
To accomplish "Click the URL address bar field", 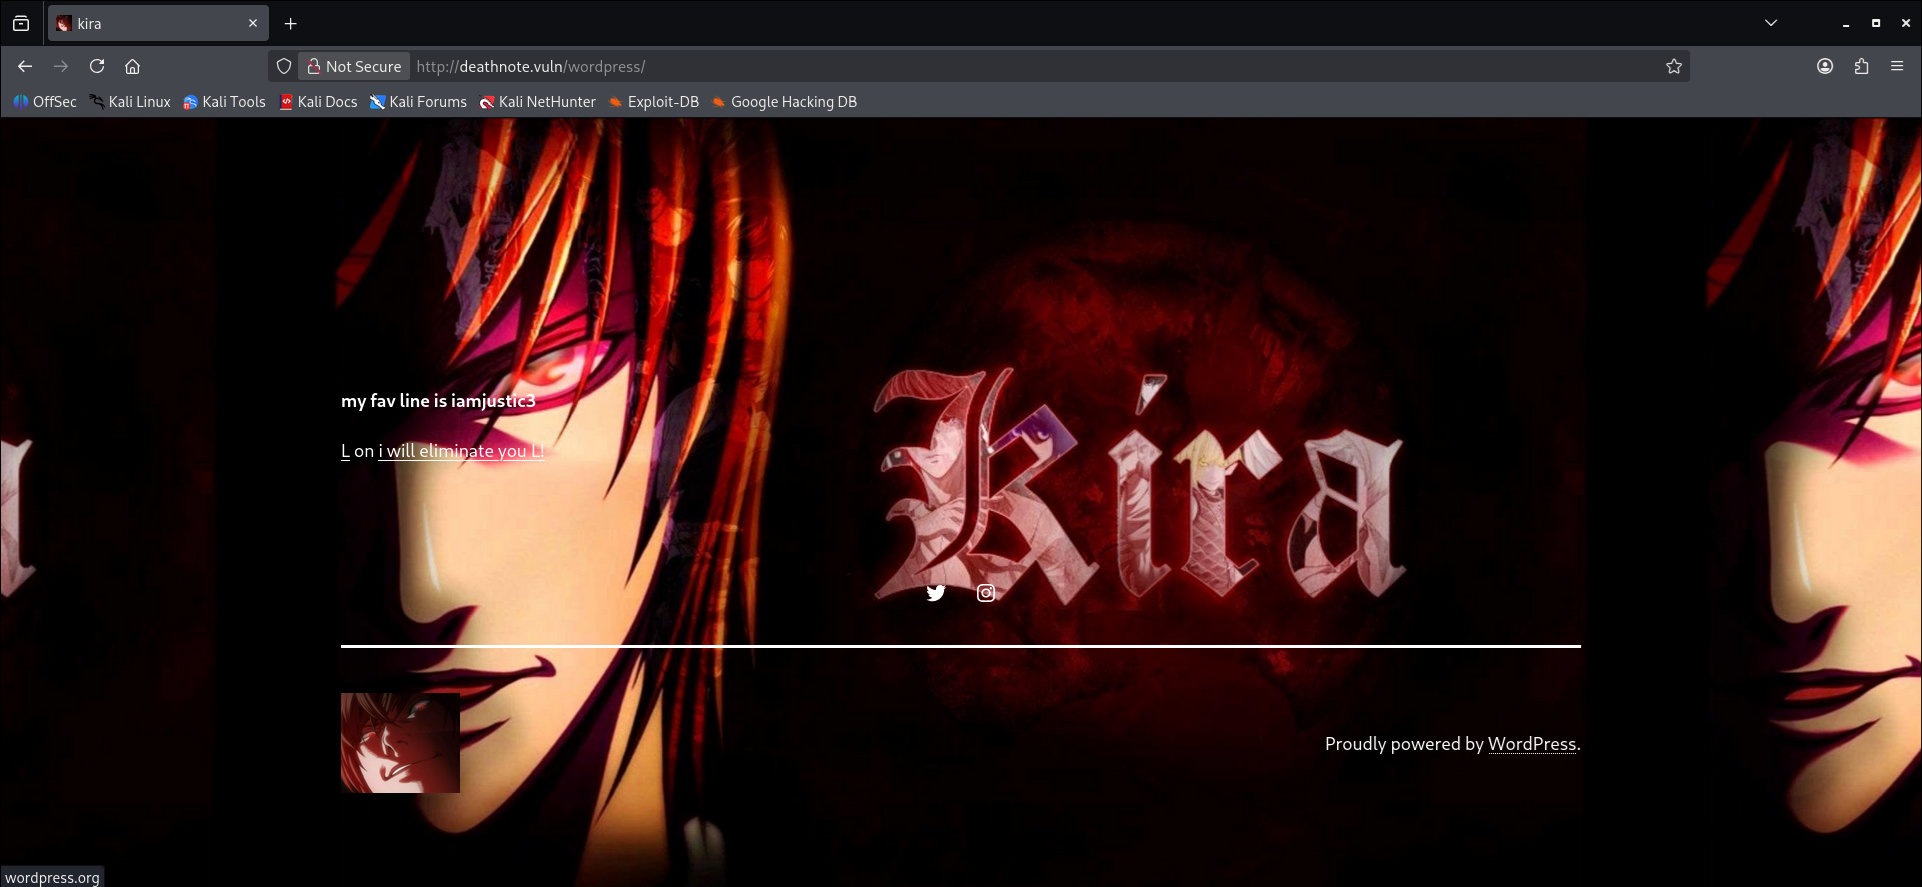I will (x=1000, y=66).
